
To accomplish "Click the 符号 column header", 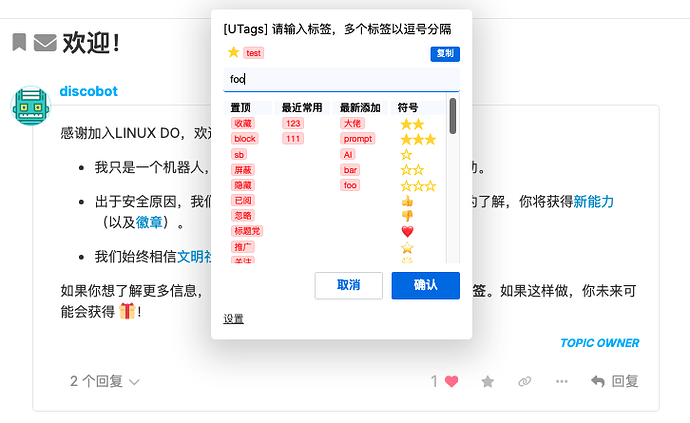I will coord(408,107).
